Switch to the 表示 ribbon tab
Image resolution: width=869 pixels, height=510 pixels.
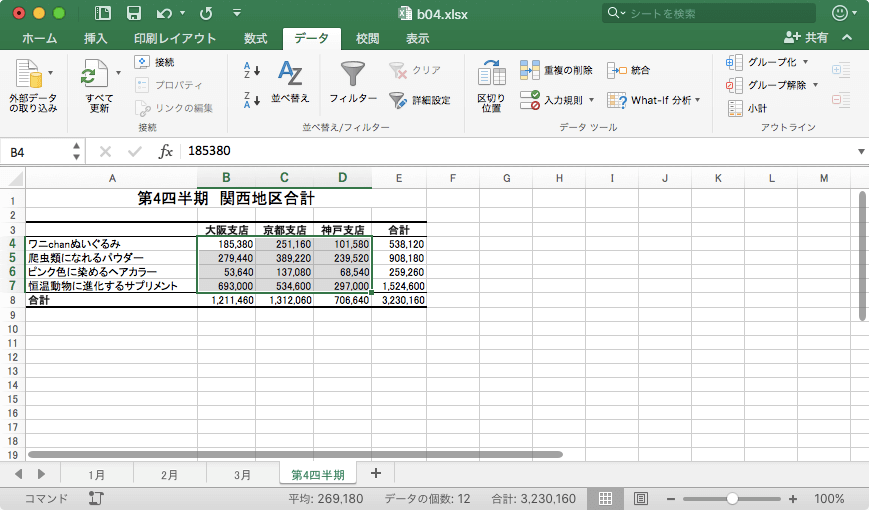[x=417, y=38]
